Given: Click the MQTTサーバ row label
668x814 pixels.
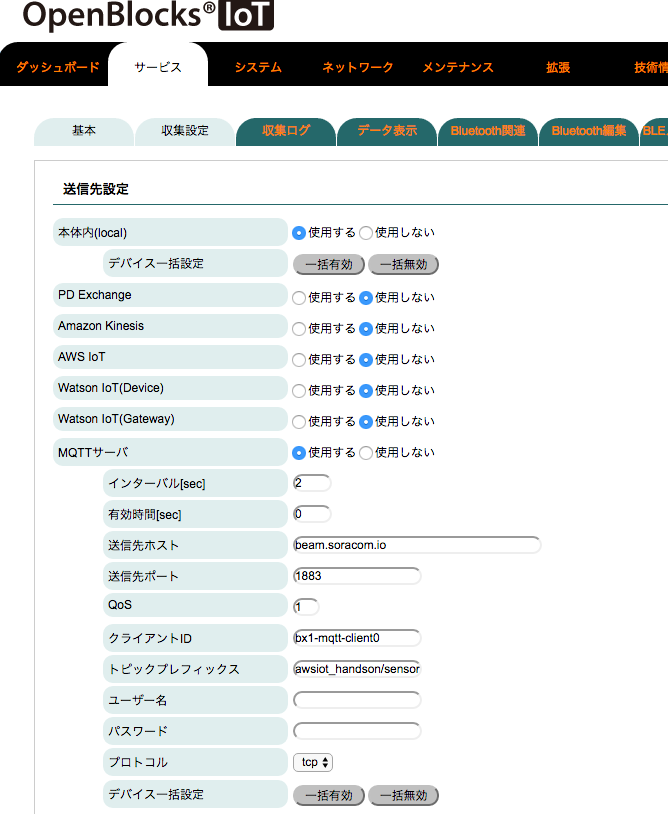Looking at the screenshot, I should 170,452.
